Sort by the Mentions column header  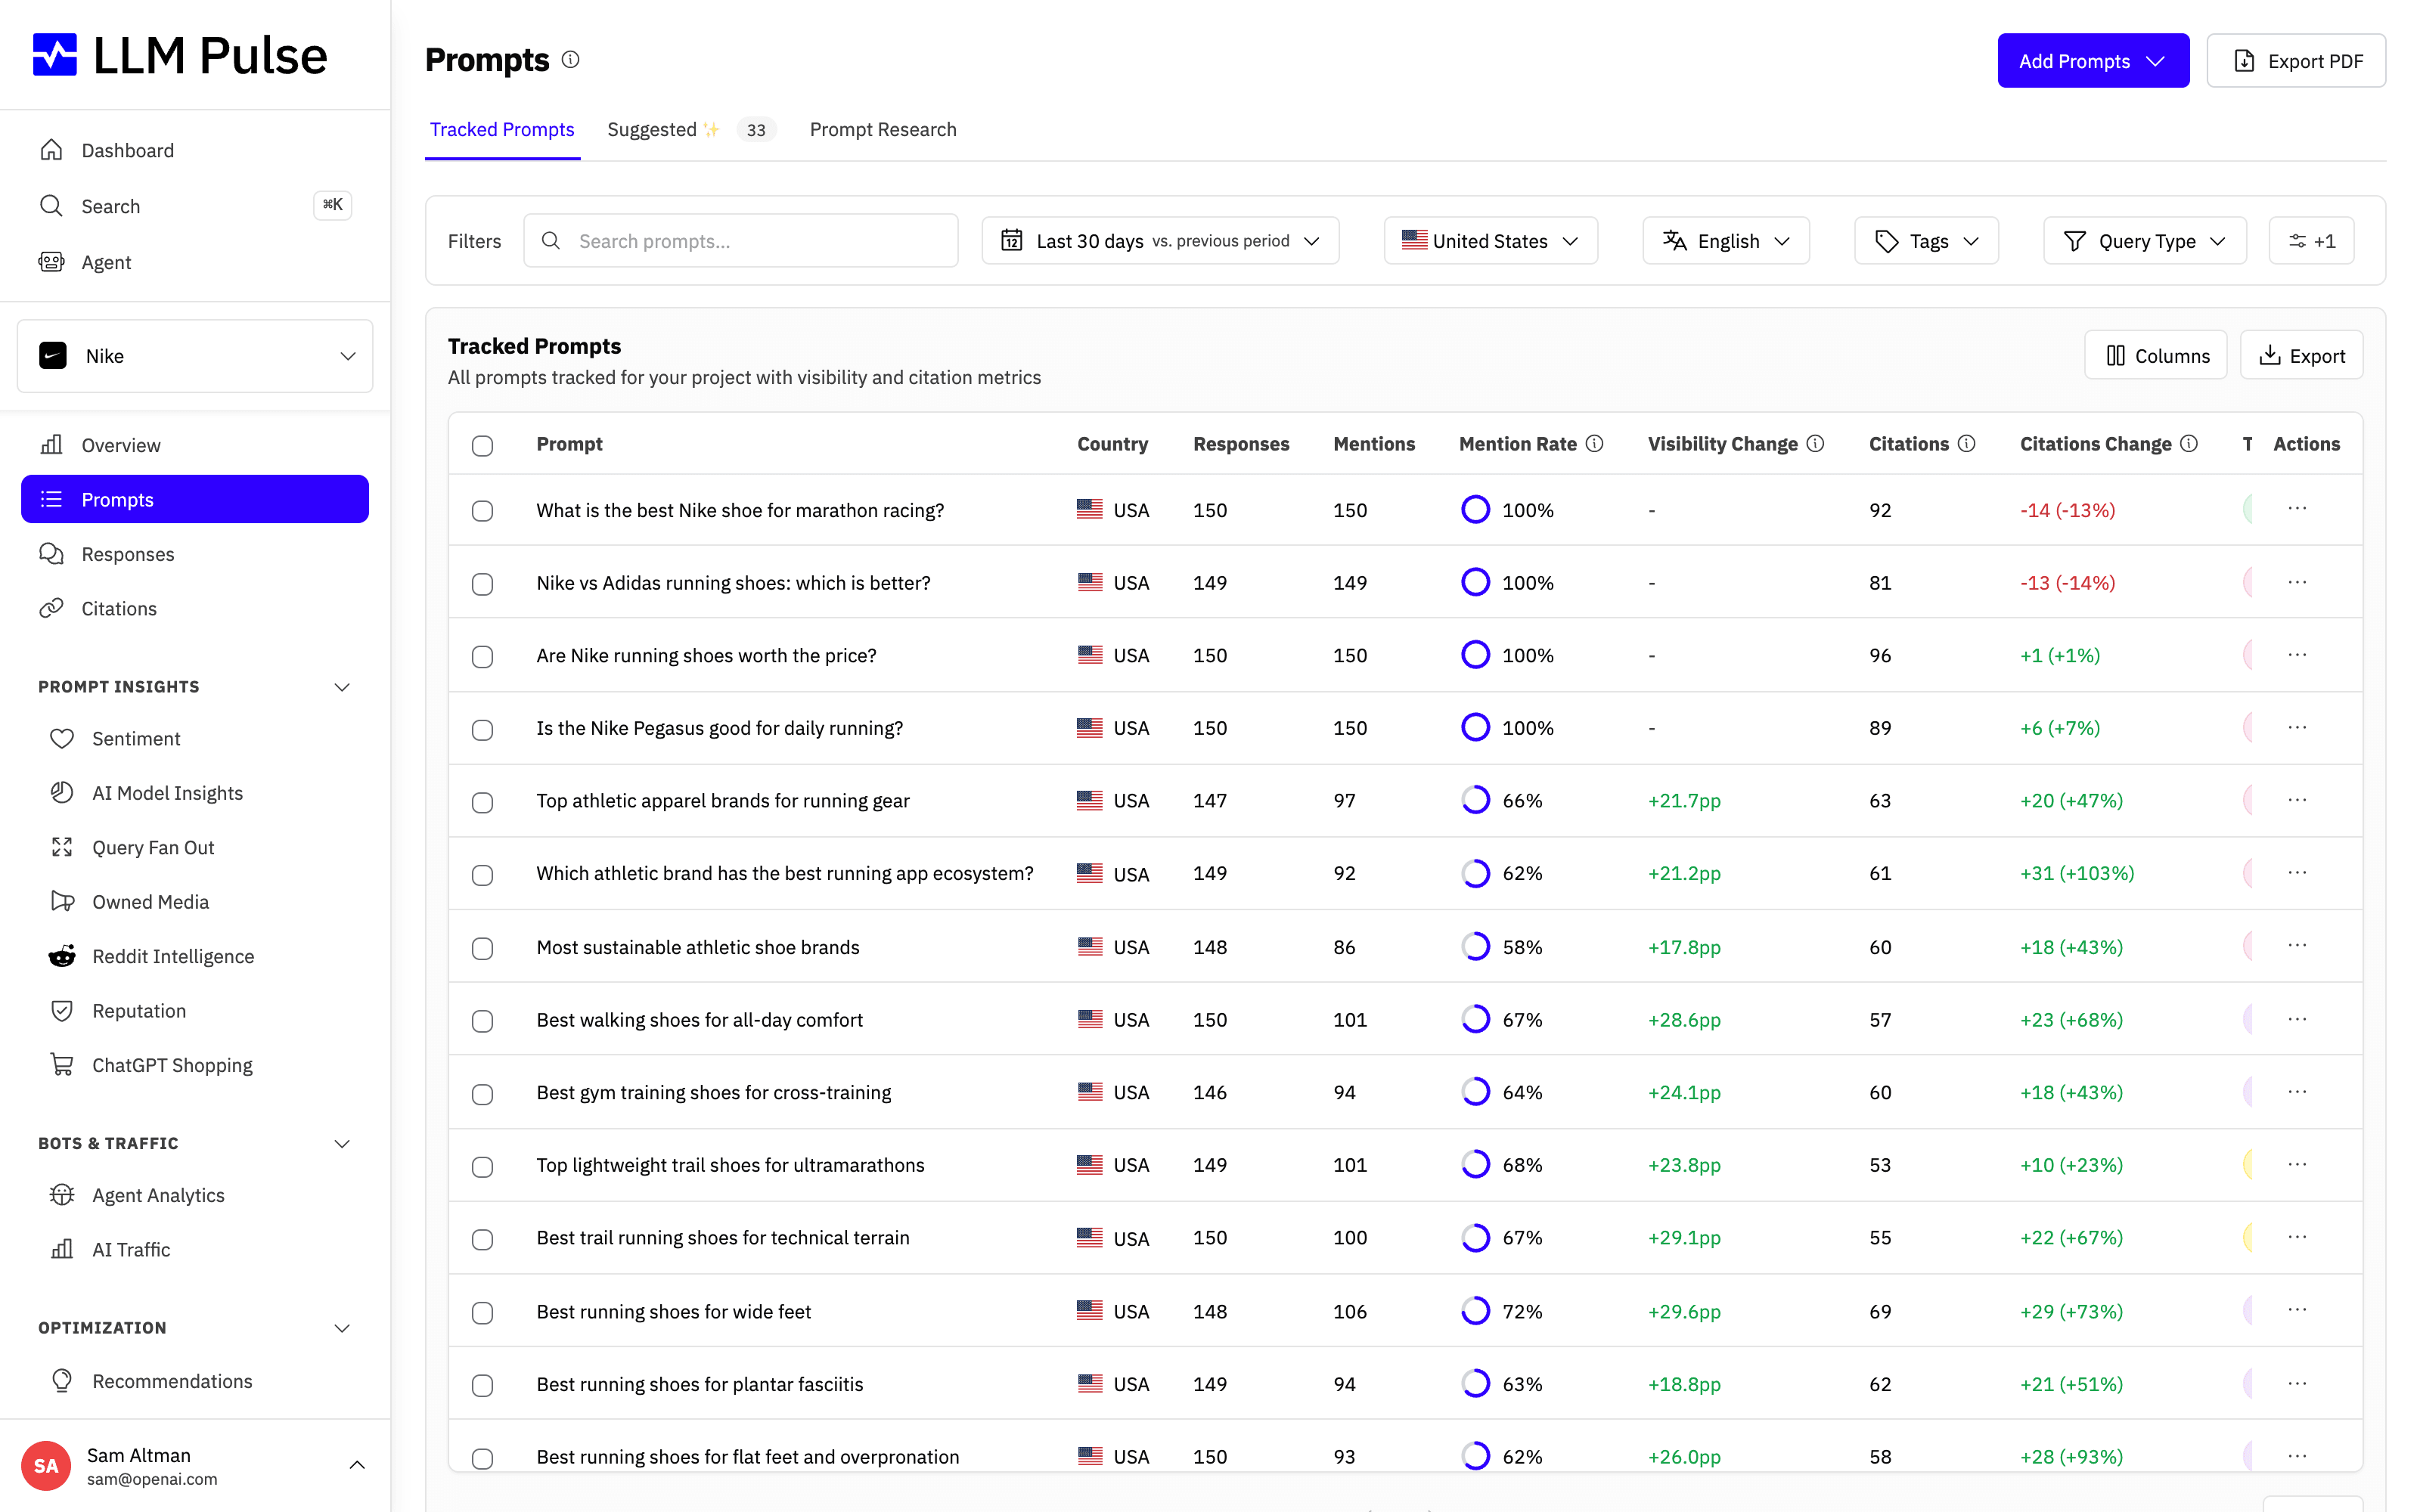1374,444
